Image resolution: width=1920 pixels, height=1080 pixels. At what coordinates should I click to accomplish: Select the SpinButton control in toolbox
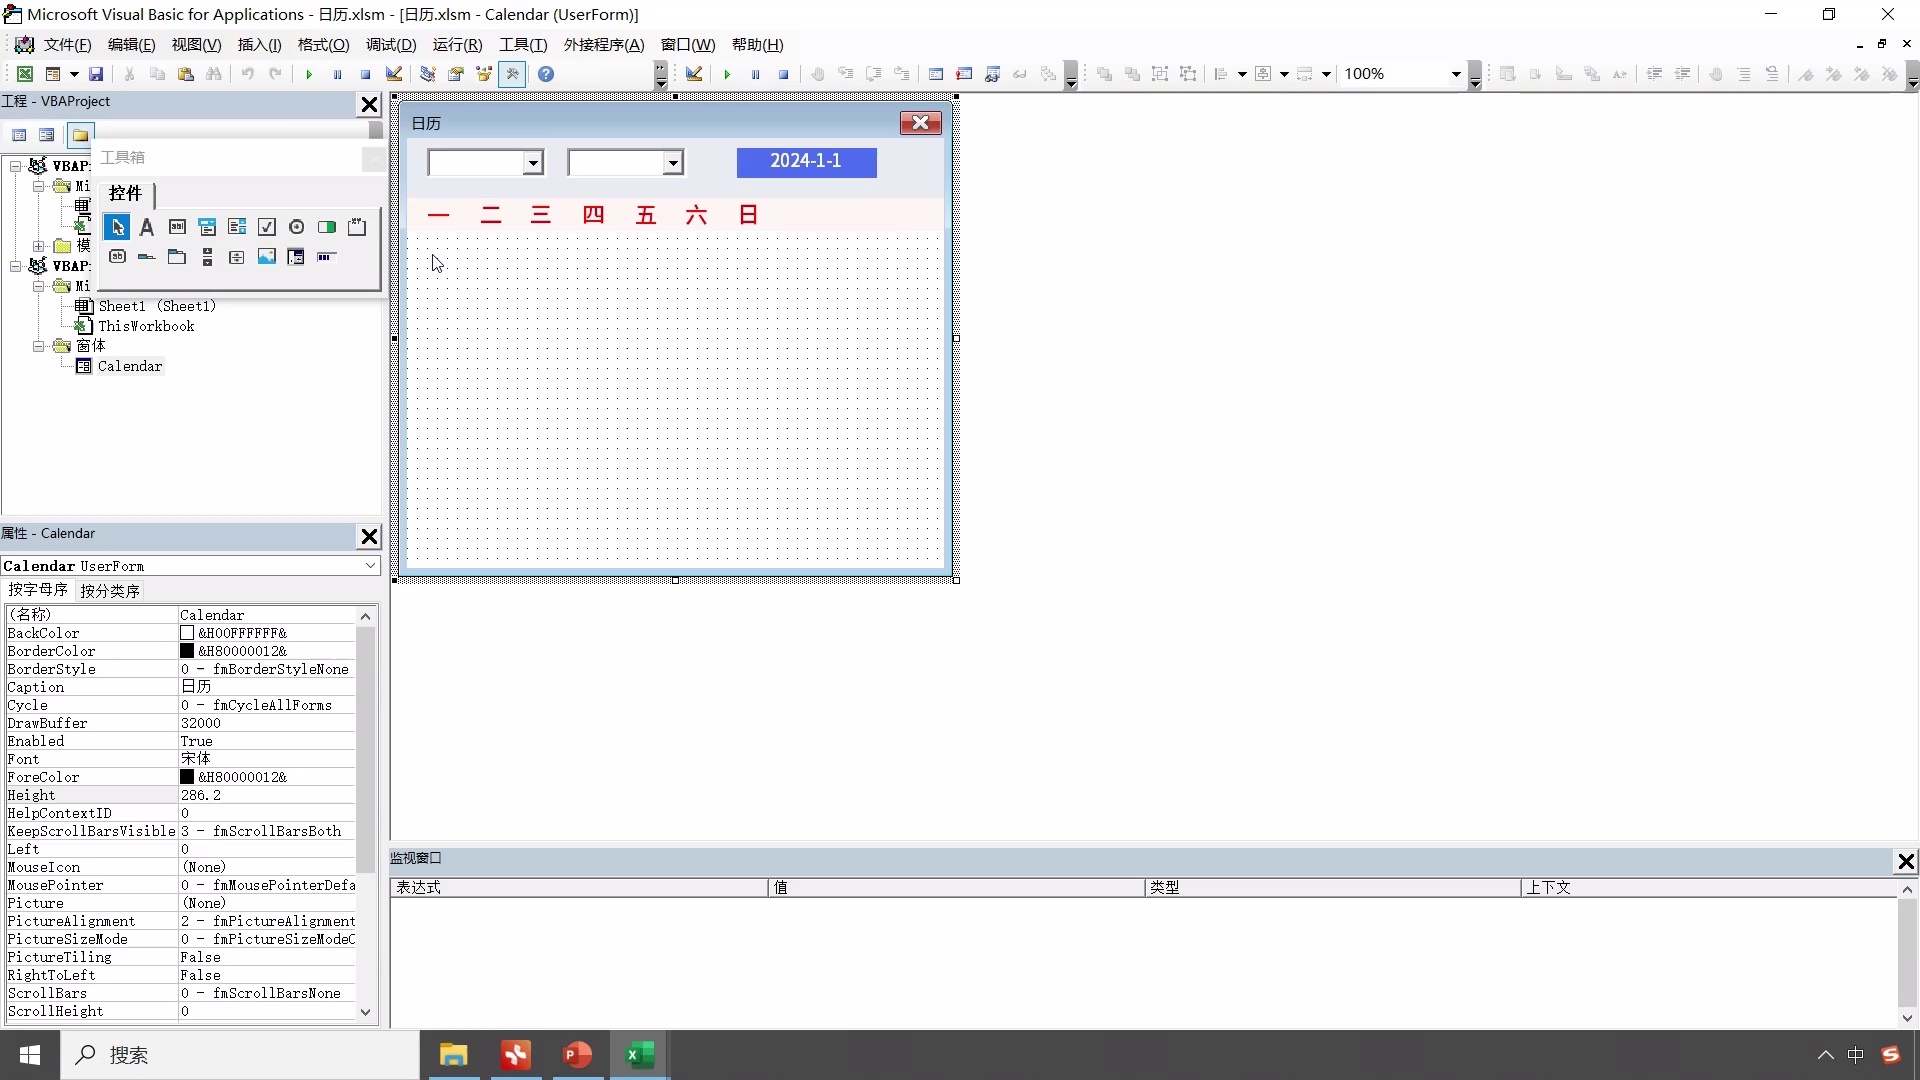coord(237,257)
